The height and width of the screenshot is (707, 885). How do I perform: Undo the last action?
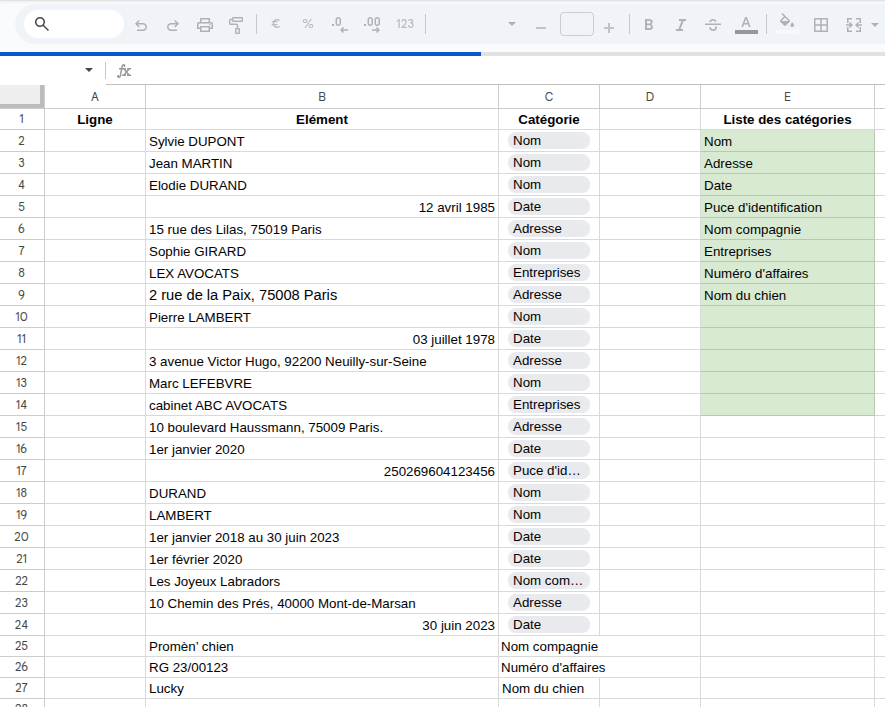tap(141, 25)
